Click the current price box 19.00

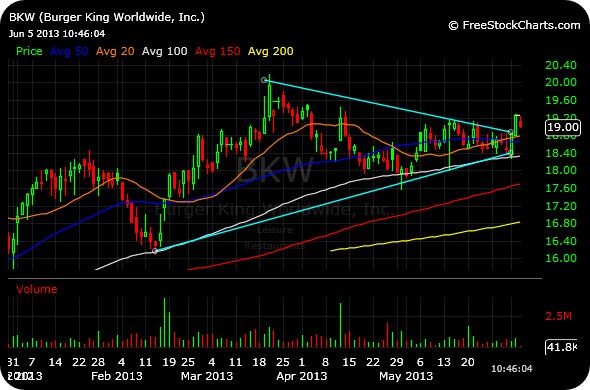pos(563,127)
